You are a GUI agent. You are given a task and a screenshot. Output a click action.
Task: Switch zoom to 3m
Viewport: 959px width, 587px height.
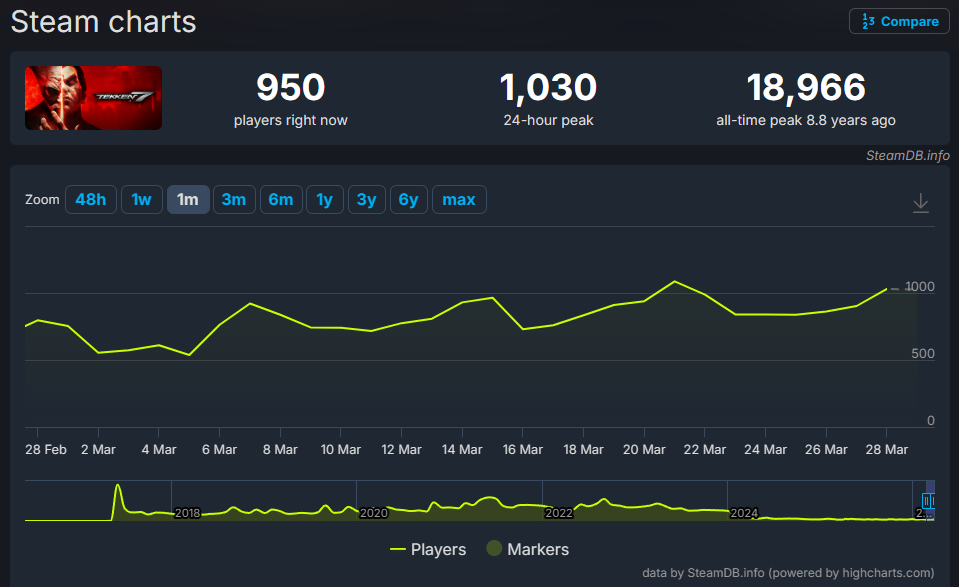pyautogui.click(x=234, y=199)
